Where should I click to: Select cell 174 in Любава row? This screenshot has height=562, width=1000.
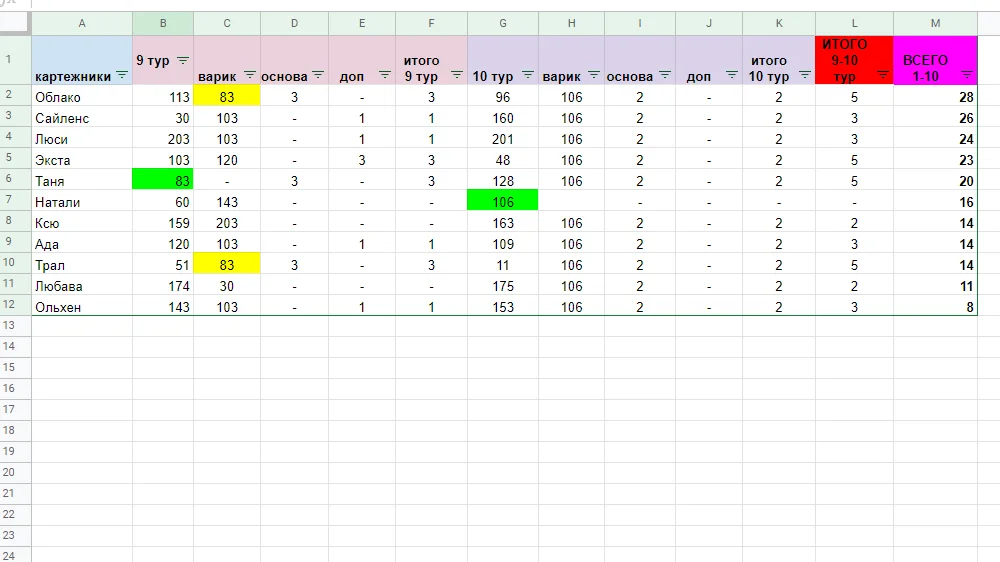[x=163, y=286]
